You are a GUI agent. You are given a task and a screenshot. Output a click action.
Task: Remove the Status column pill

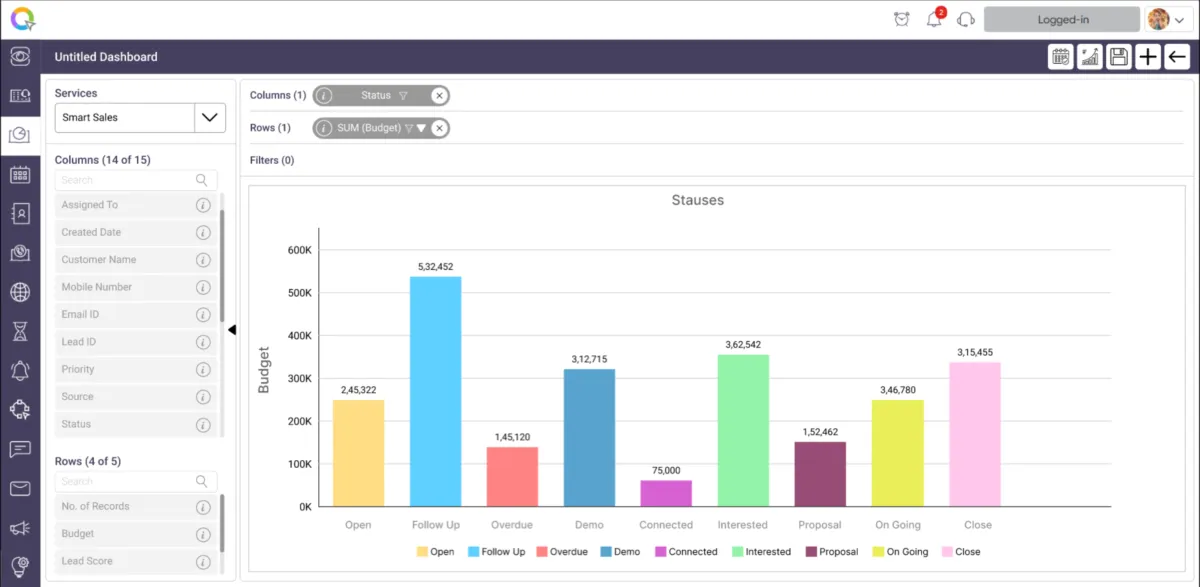(x=438, y=96)
